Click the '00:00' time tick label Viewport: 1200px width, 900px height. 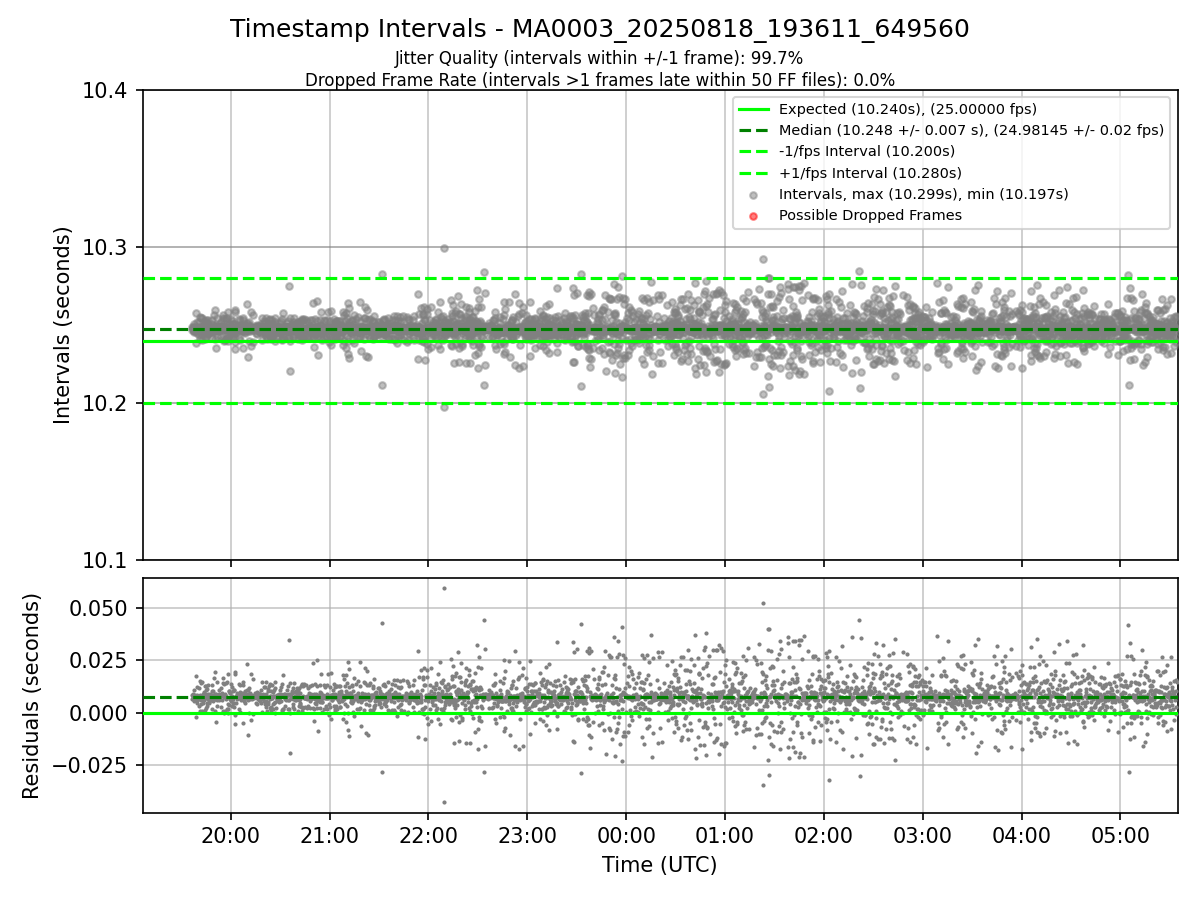626,835
